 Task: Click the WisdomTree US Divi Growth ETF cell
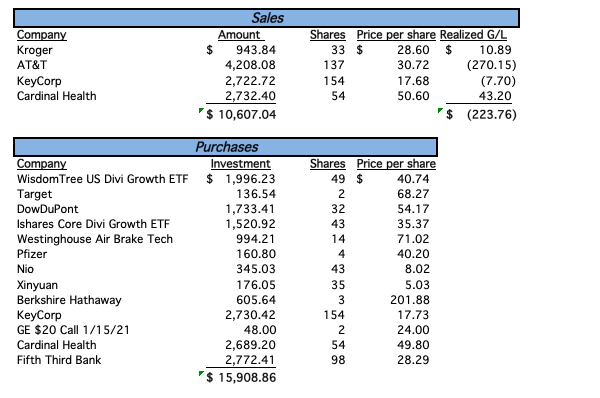(x=103, y=179)
